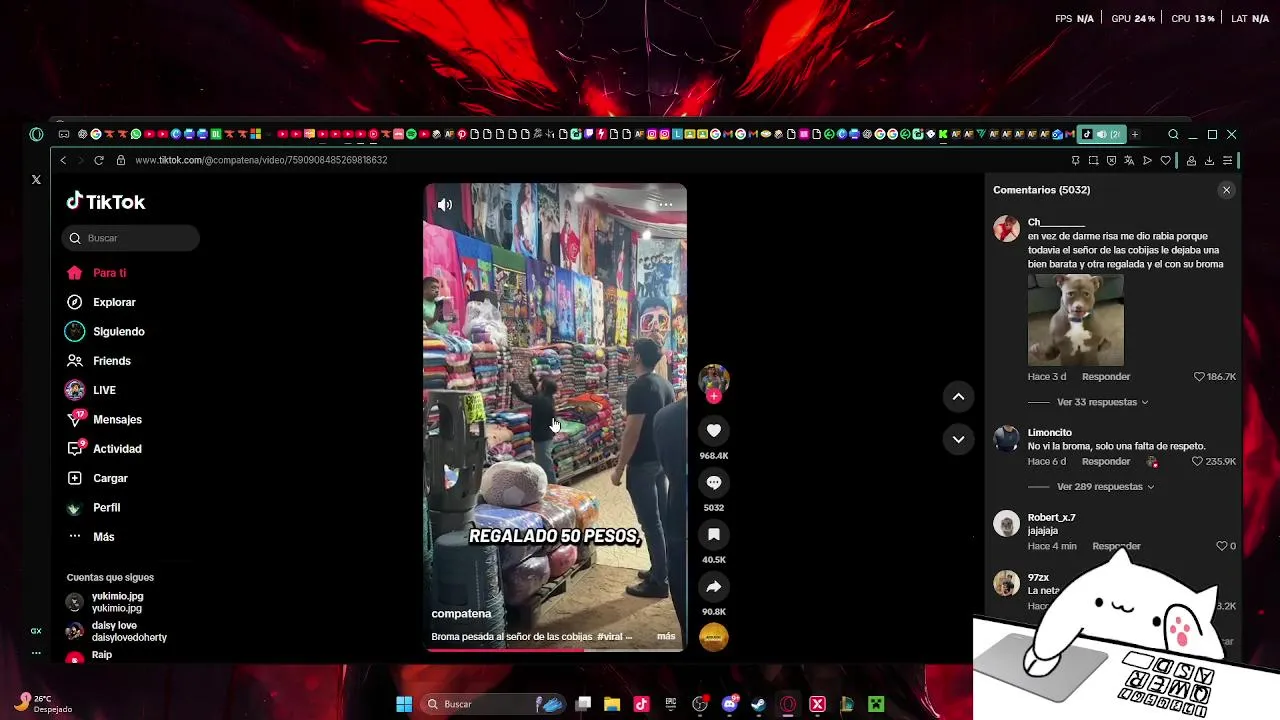Click the compatena username on video
This screenshot has height=720, width=1280.
(461, 614)
